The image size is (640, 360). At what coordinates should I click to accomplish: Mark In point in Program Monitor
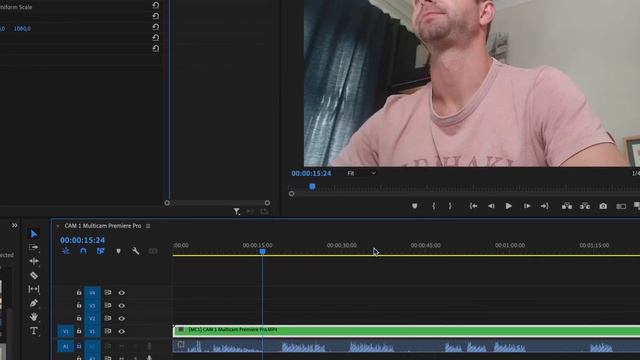(433, 206)
